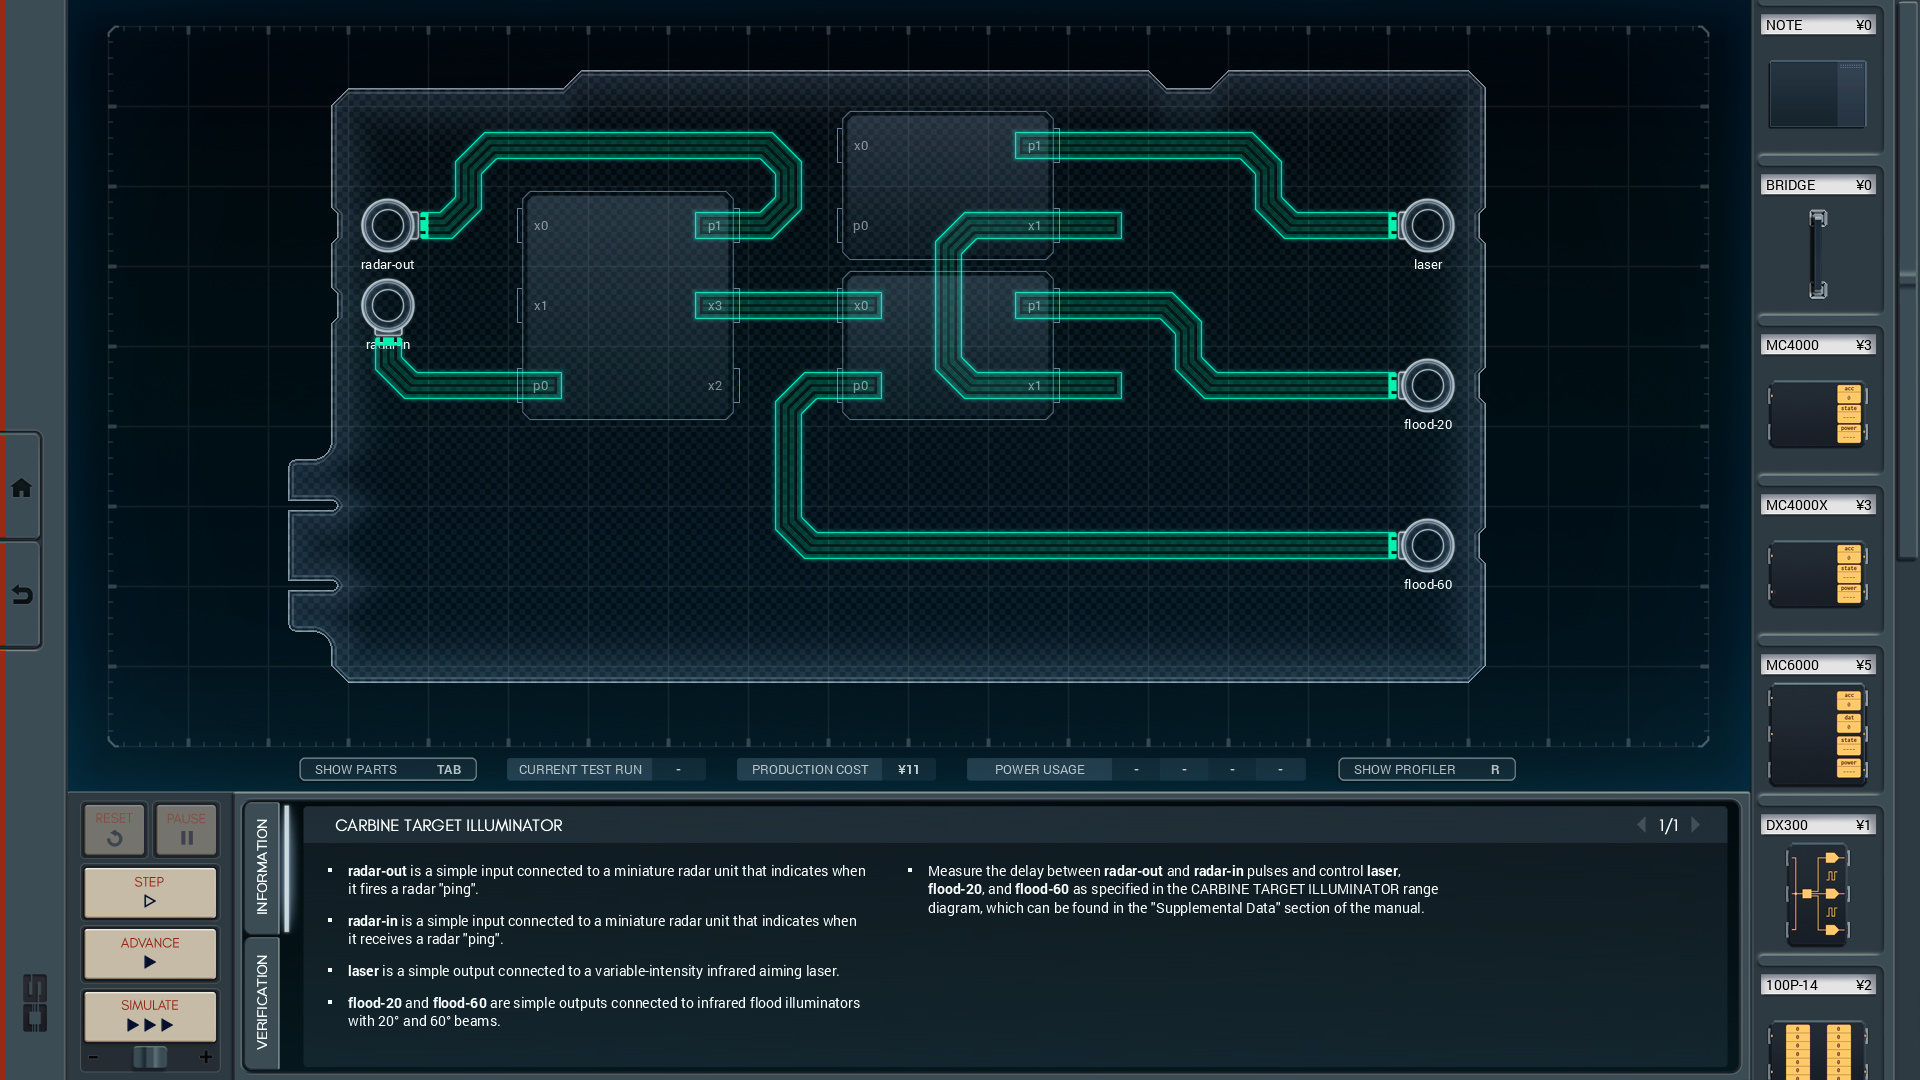Screen dimensions: 1920x1080
Task: Pick the Bridge part from parts list
Action: (1817, 253)
